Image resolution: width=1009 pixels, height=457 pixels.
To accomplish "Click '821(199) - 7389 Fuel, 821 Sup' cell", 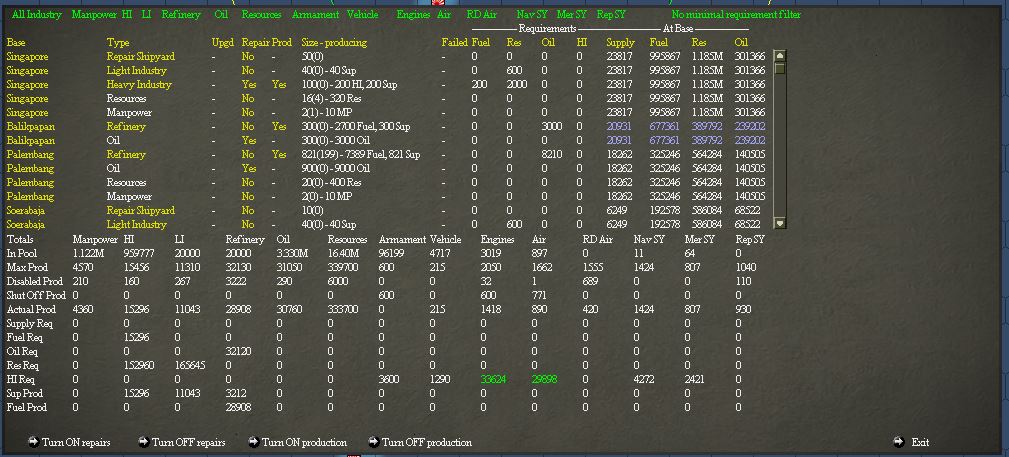I will coord(360,155).
